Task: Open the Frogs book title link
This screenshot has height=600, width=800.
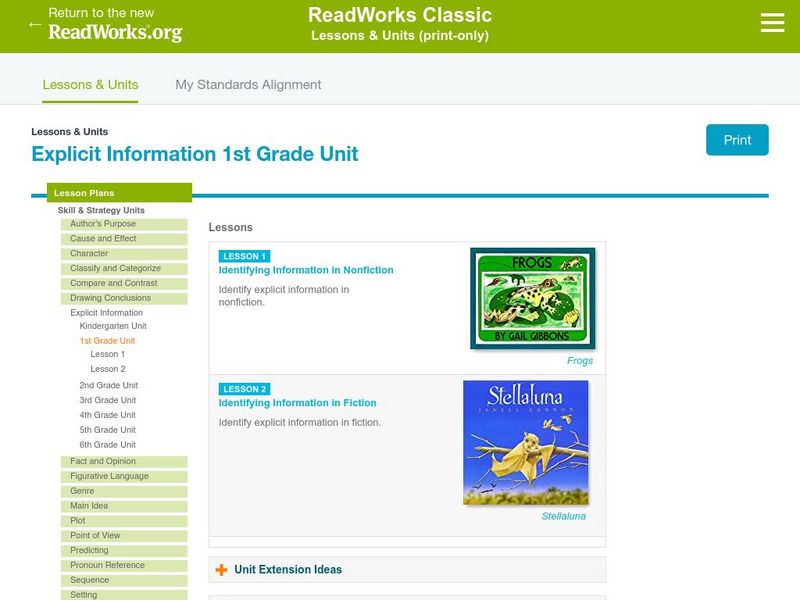Action: 580,361
